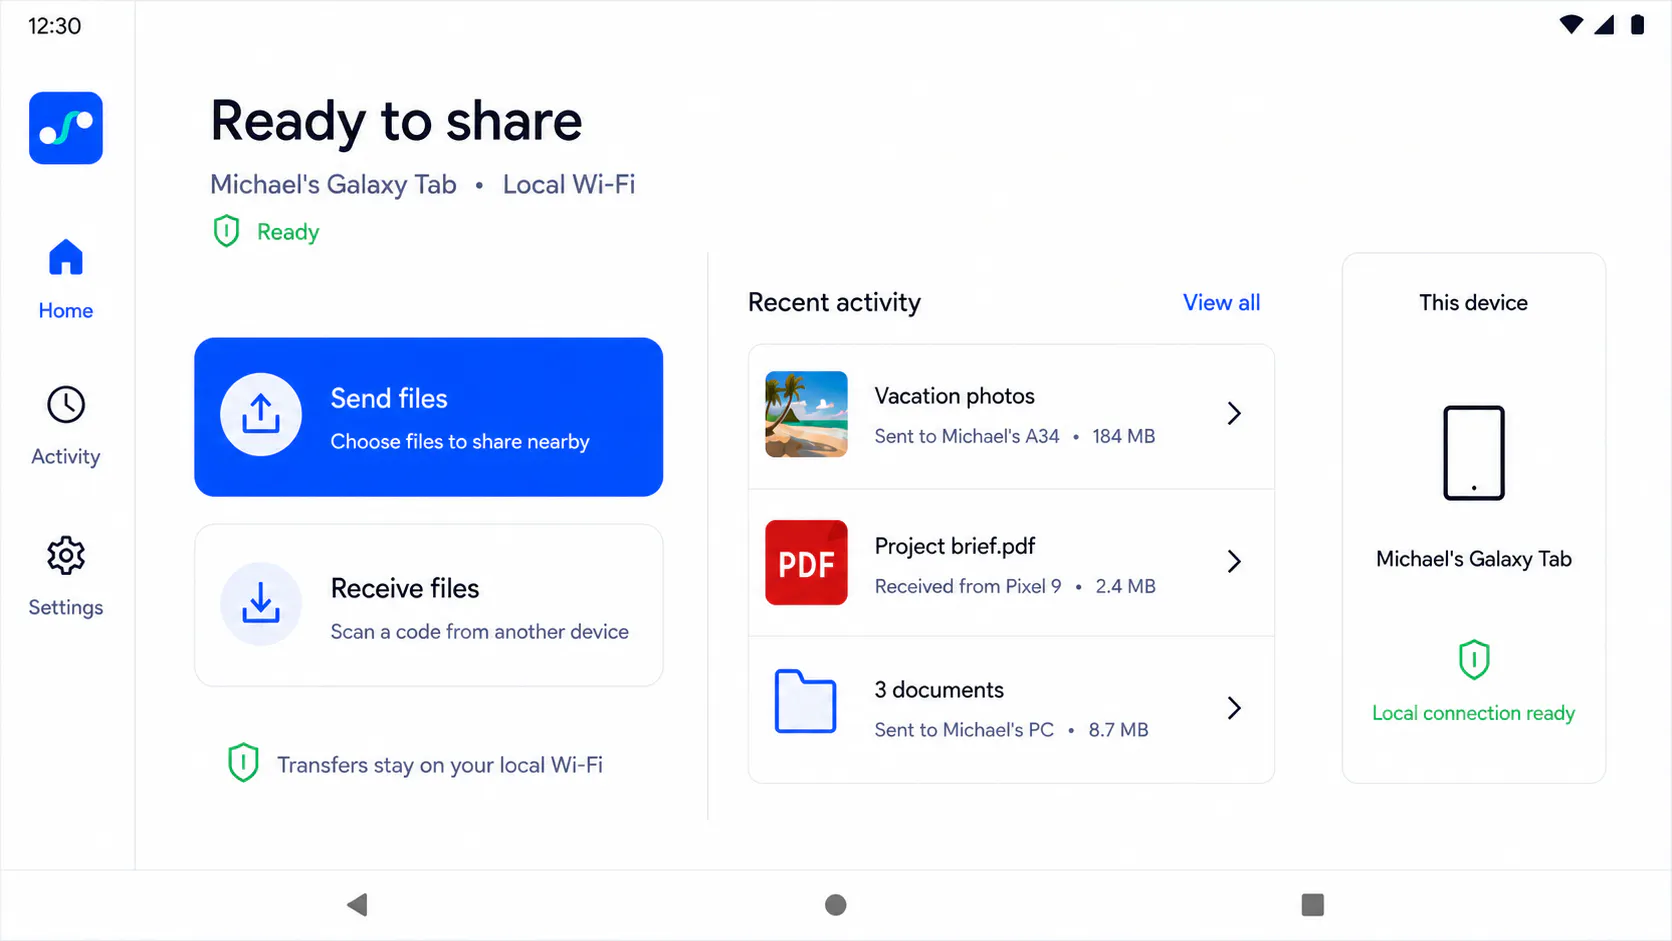Tap the download arrow icon in Receive files
The height and width of the screenshot is (941, 1672).
point(261,603)
